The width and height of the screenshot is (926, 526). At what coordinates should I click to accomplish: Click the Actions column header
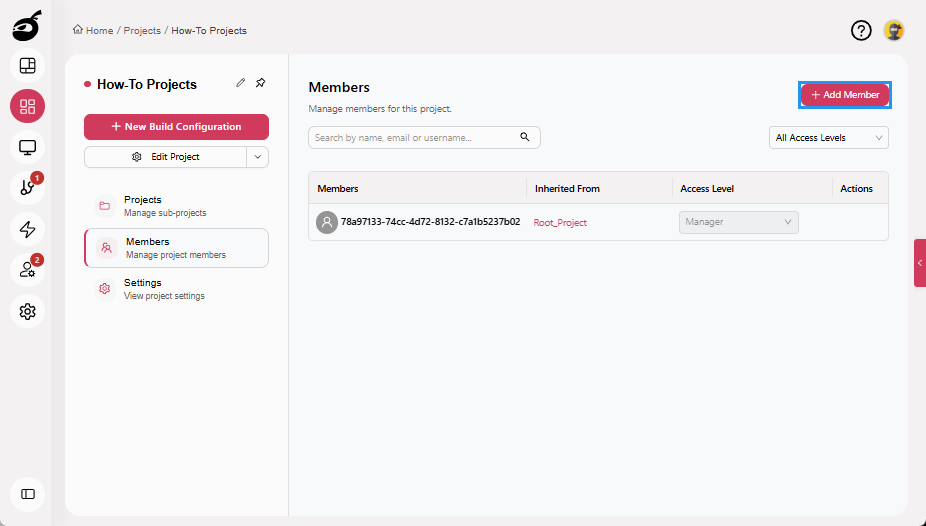pyautogui.click(x=856, y=189)
